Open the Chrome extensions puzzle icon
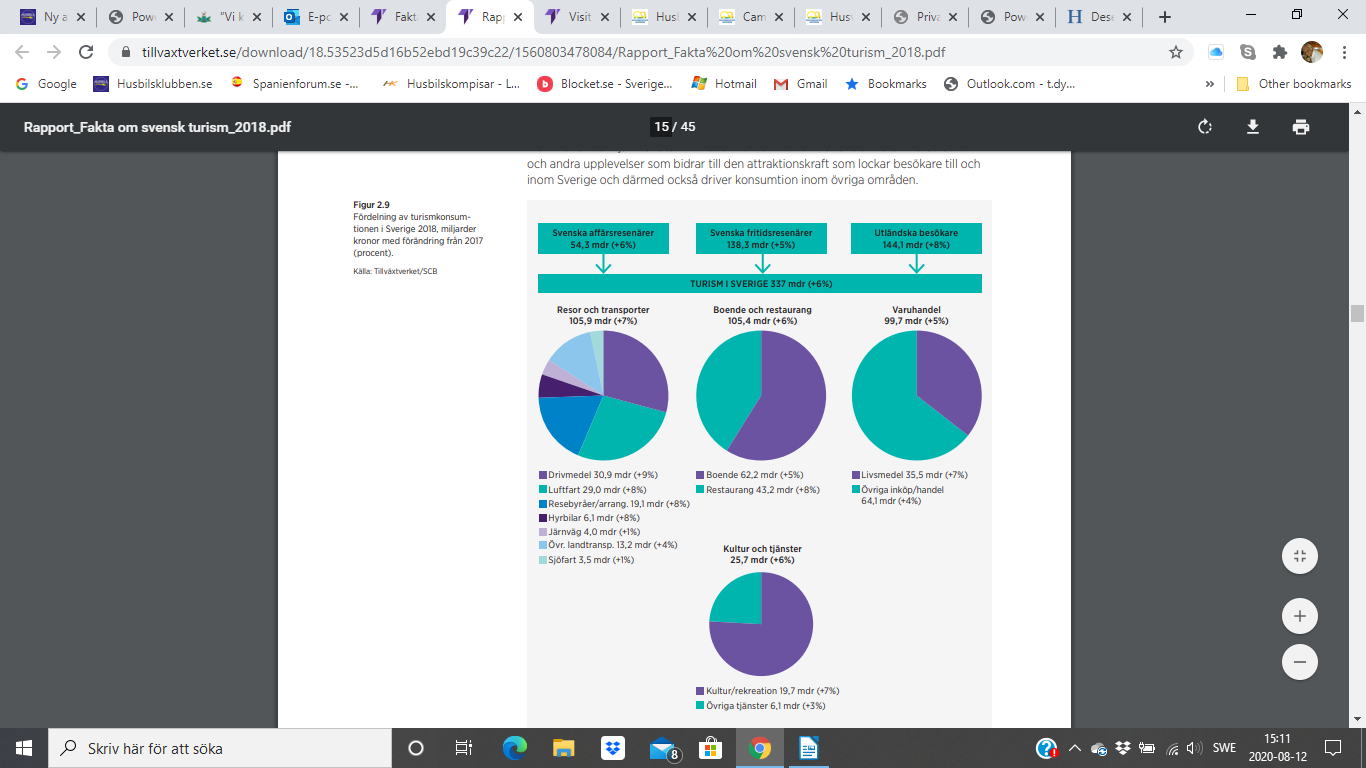1366x768 pixels. point(1279,52)
